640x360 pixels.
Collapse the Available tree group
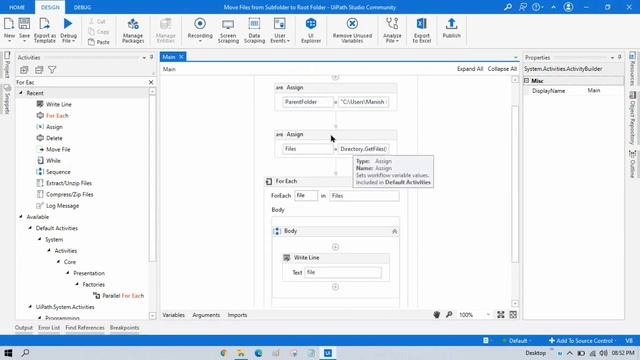coord(21,217)
